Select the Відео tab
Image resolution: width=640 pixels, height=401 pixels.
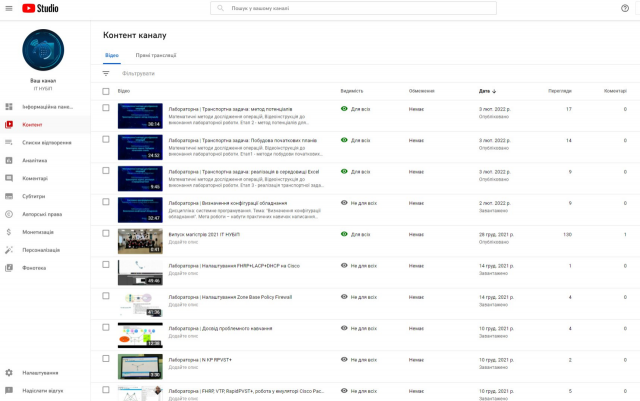[111, 55]
